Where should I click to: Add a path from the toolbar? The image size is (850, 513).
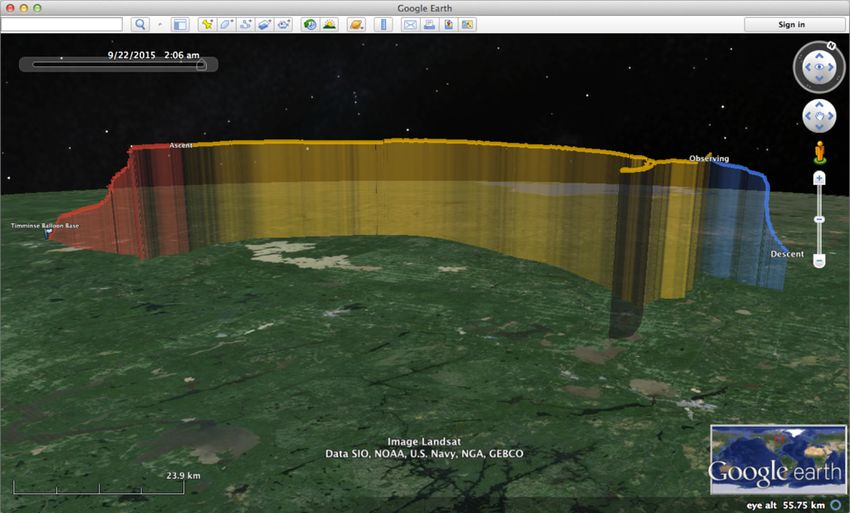pyautogui.click(x=245, y=24)
